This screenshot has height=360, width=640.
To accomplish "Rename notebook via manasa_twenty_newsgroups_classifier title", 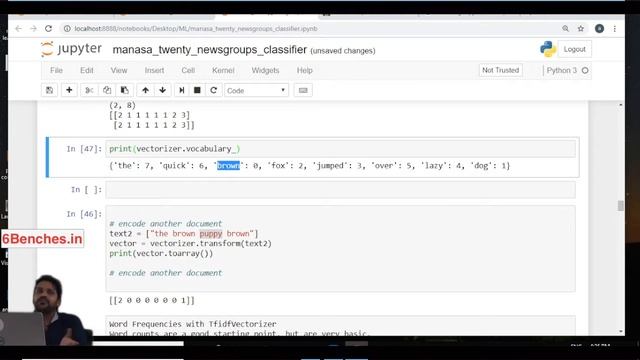I will click(x=209, y=50).
